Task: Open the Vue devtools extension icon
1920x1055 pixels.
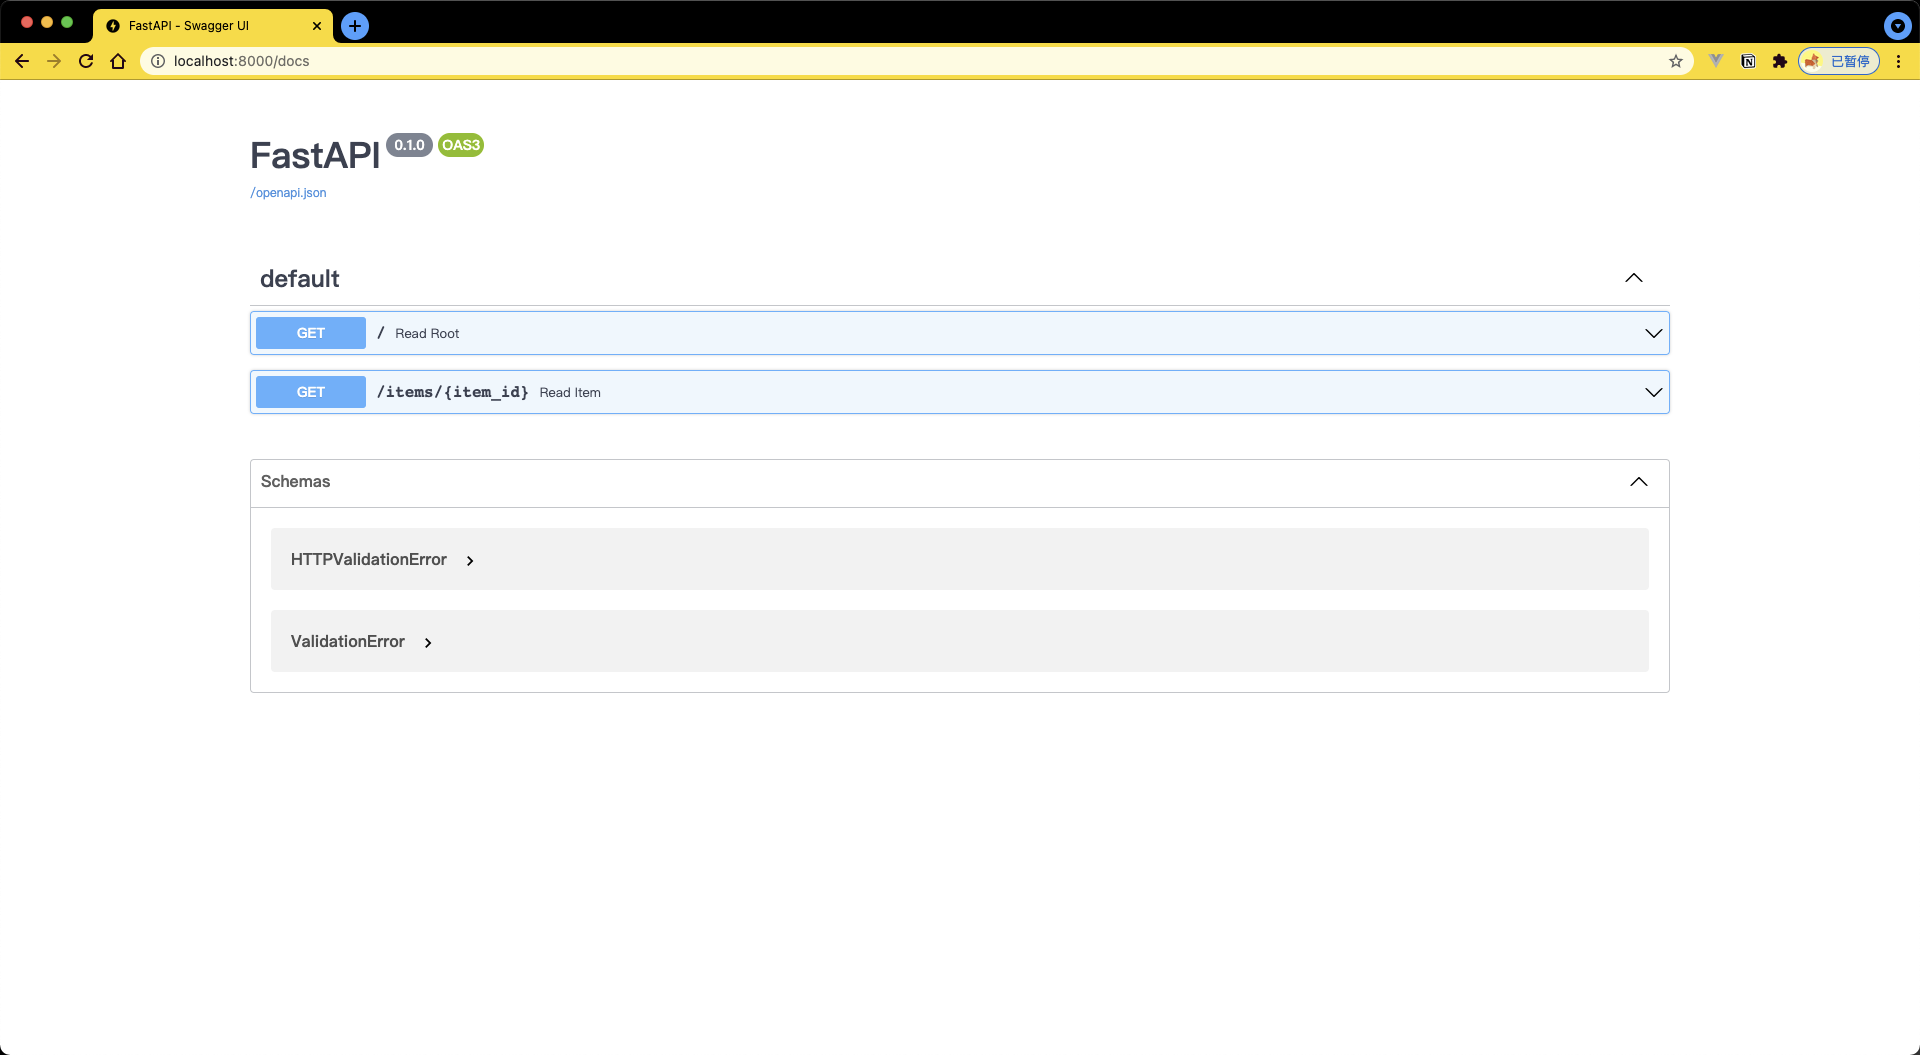Action: pos(1716,61)
